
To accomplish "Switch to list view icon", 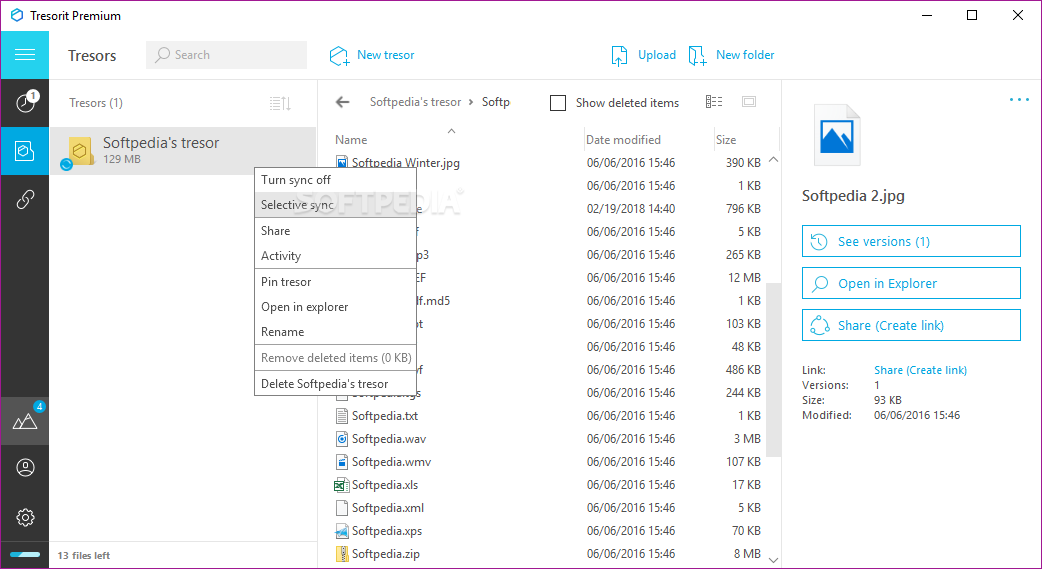I will click(x=714, y=102).
